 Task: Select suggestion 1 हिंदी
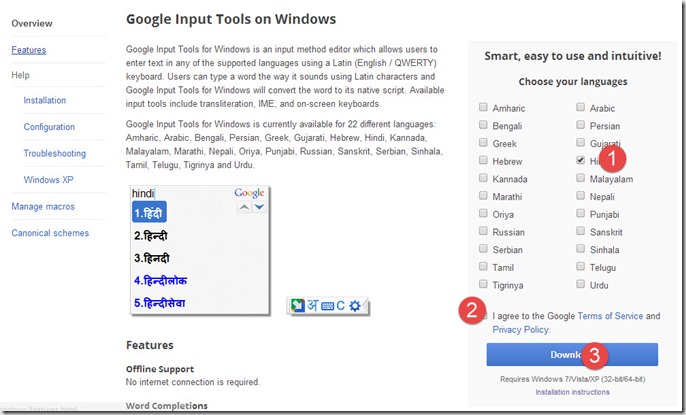point(149,213)
